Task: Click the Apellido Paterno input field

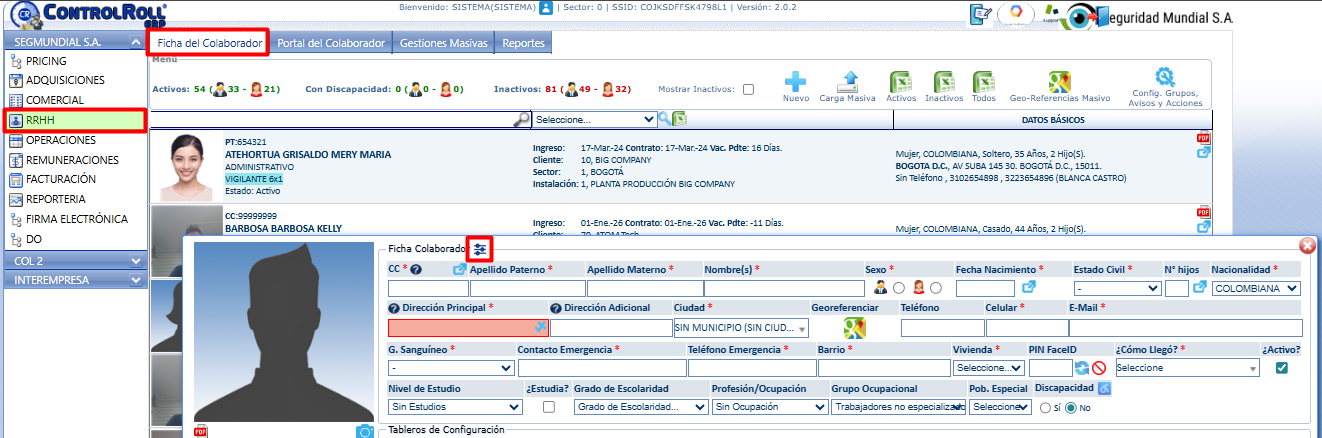Action: tap(526, 289)
